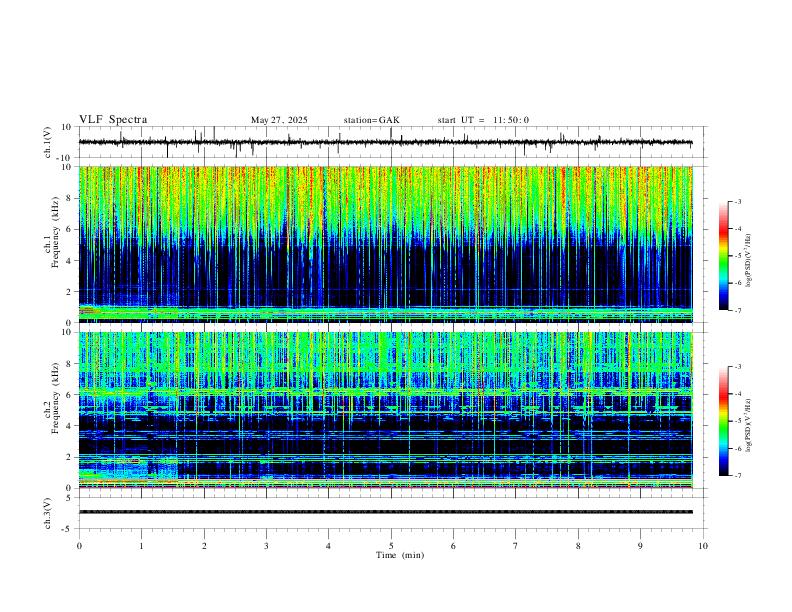Image resolution: width=792 pixels, height=612 pixels.
Task: Click inside the ch.1 spectrogram plot
Action: click(386, 244)
